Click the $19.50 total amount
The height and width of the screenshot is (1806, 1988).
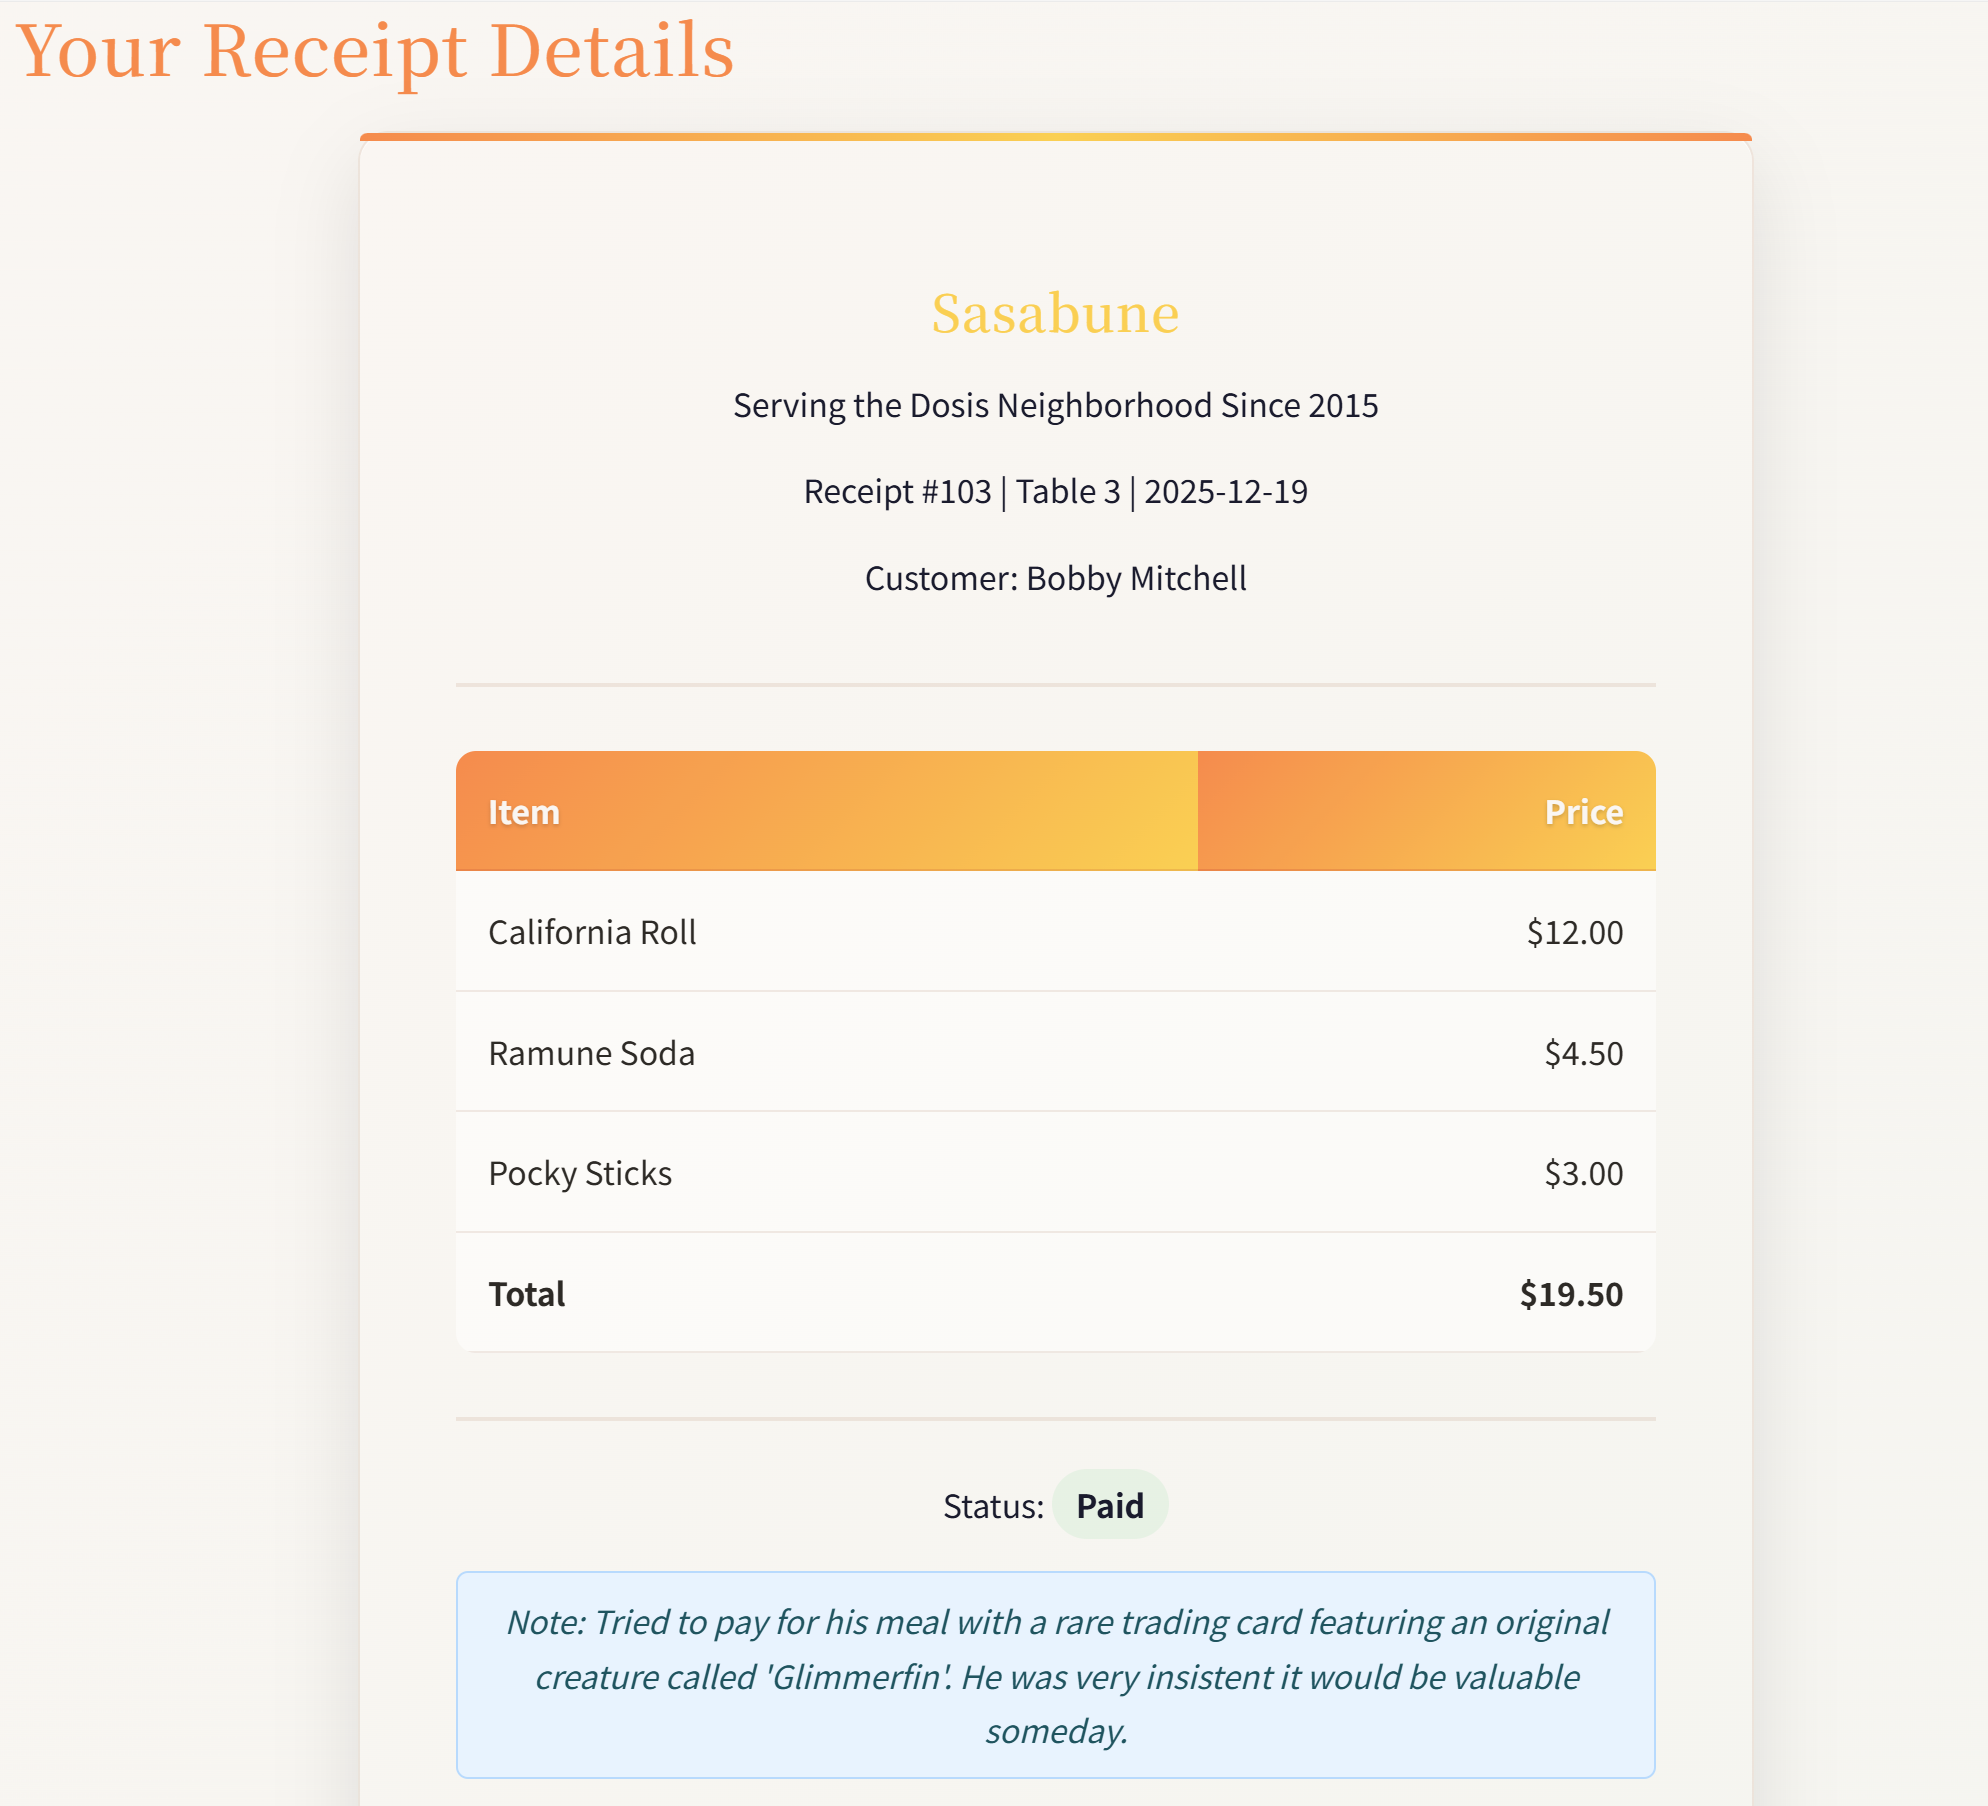tap(1571, 1294)
